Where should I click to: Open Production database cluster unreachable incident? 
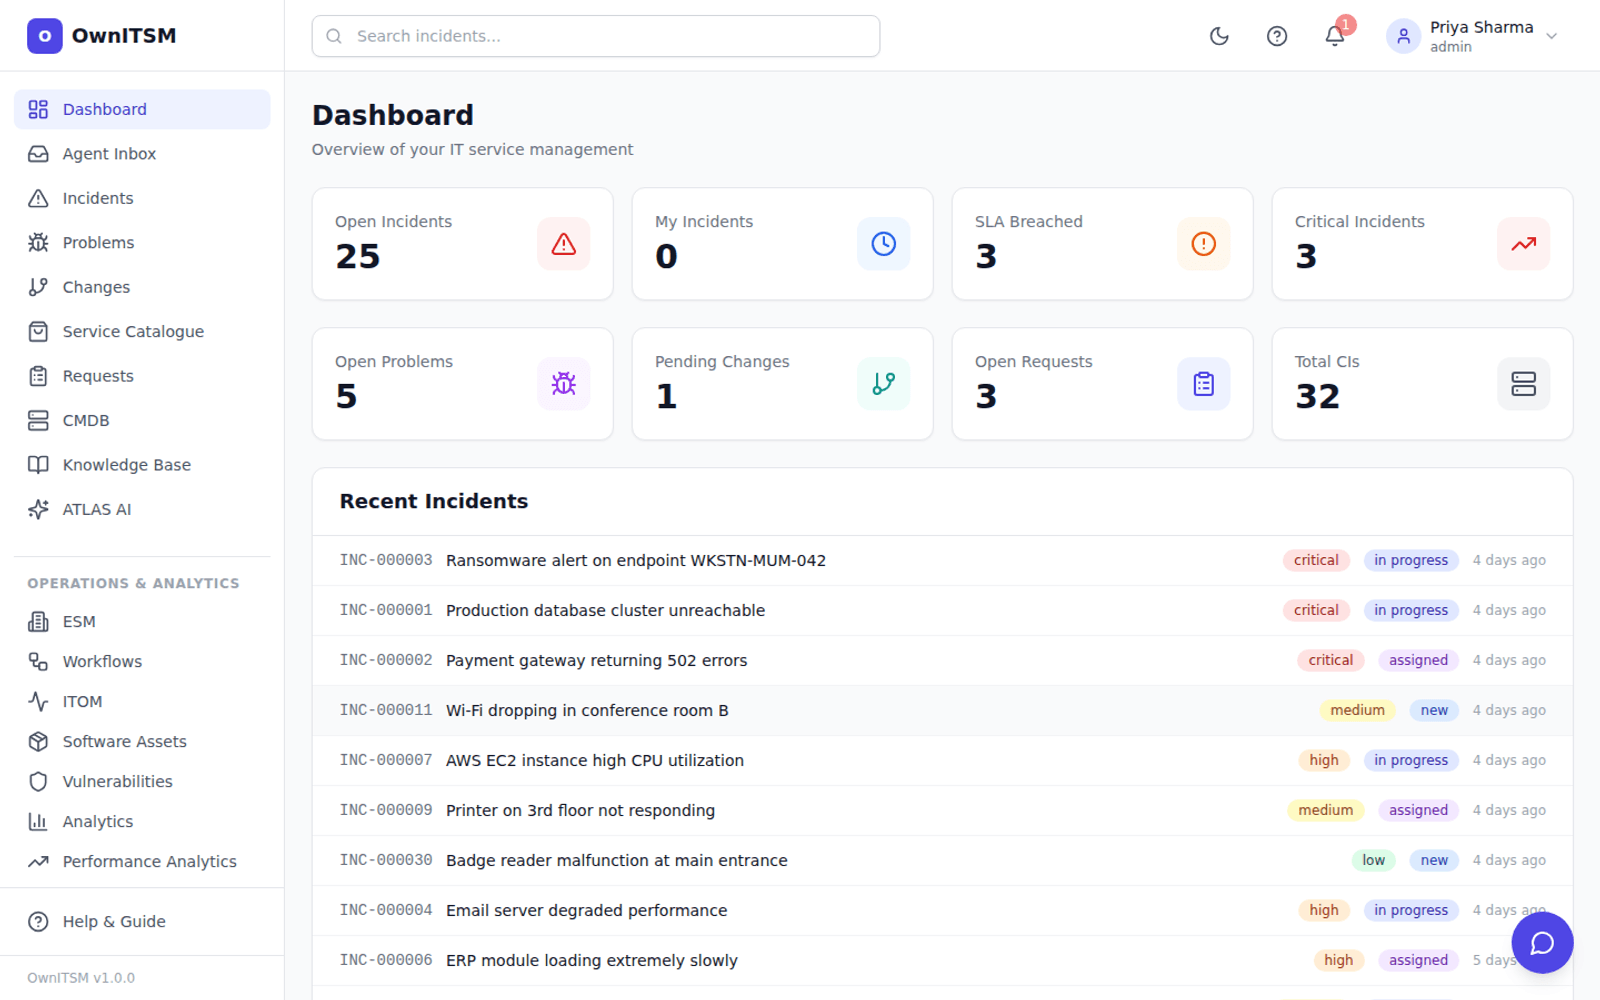coord(942,611)
